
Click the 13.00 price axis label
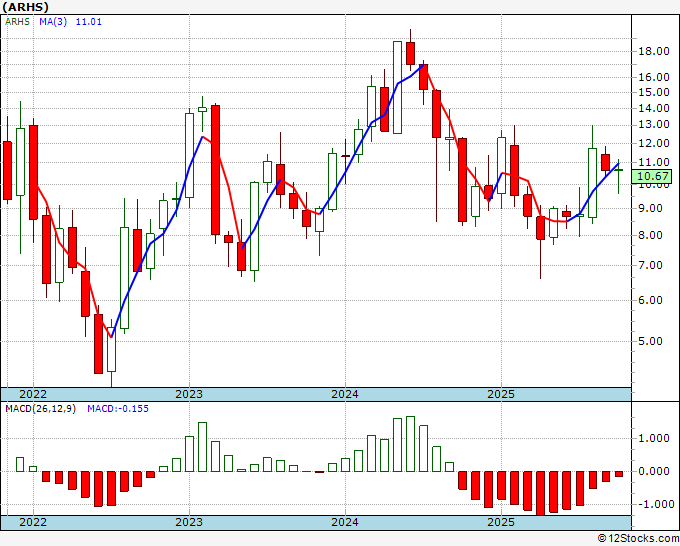point(654,124)
